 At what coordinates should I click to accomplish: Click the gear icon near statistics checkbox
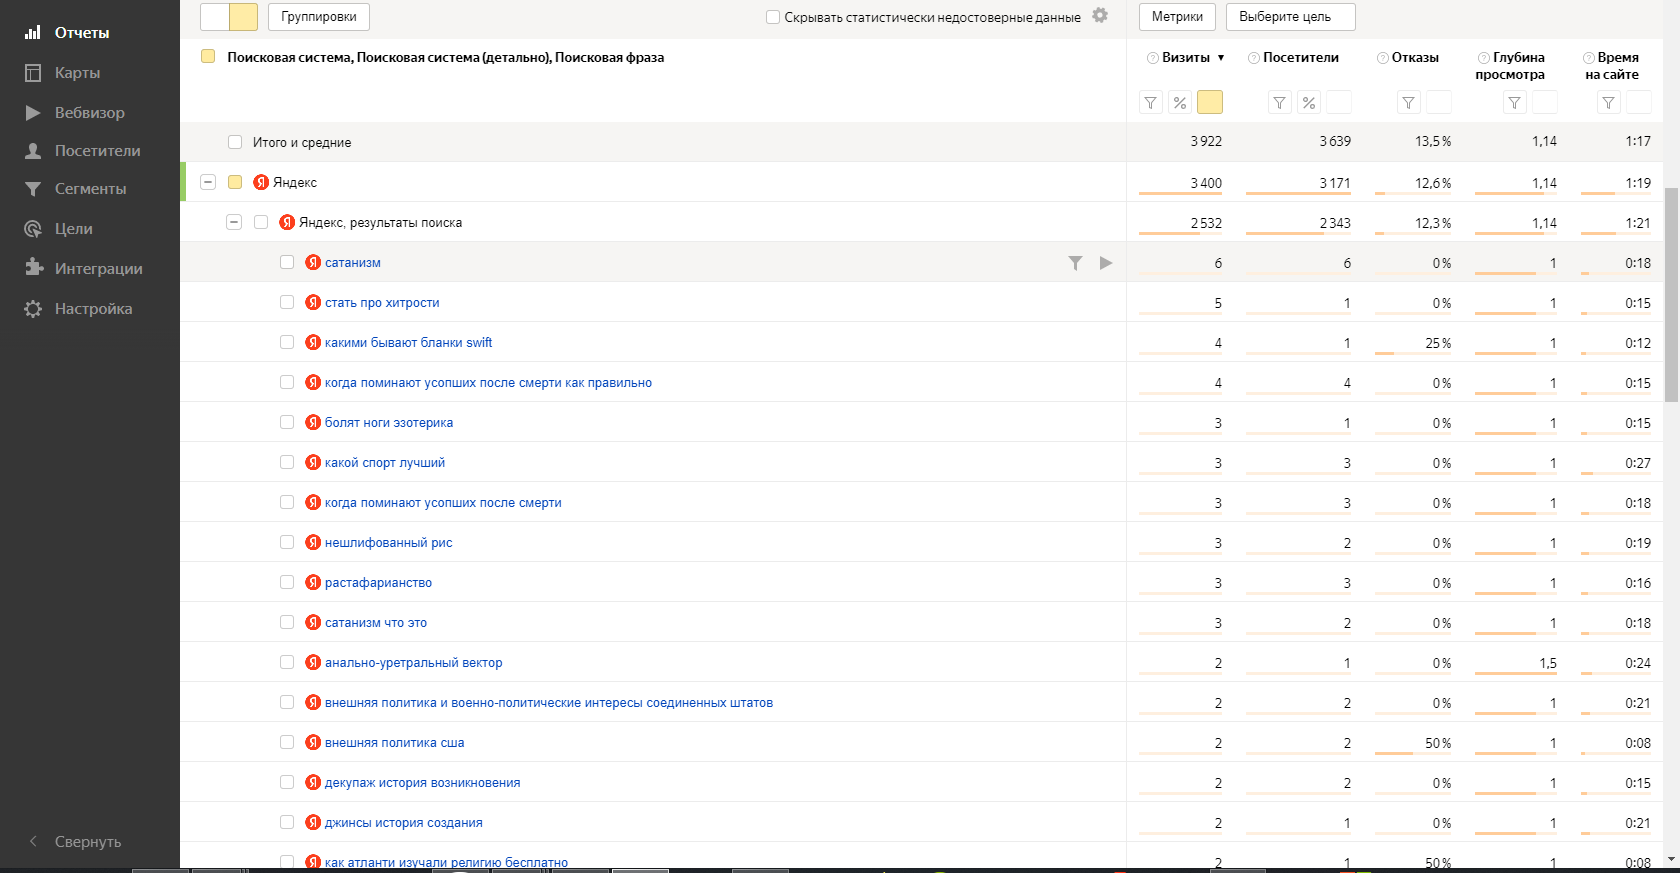click(x=1100, y=15)
